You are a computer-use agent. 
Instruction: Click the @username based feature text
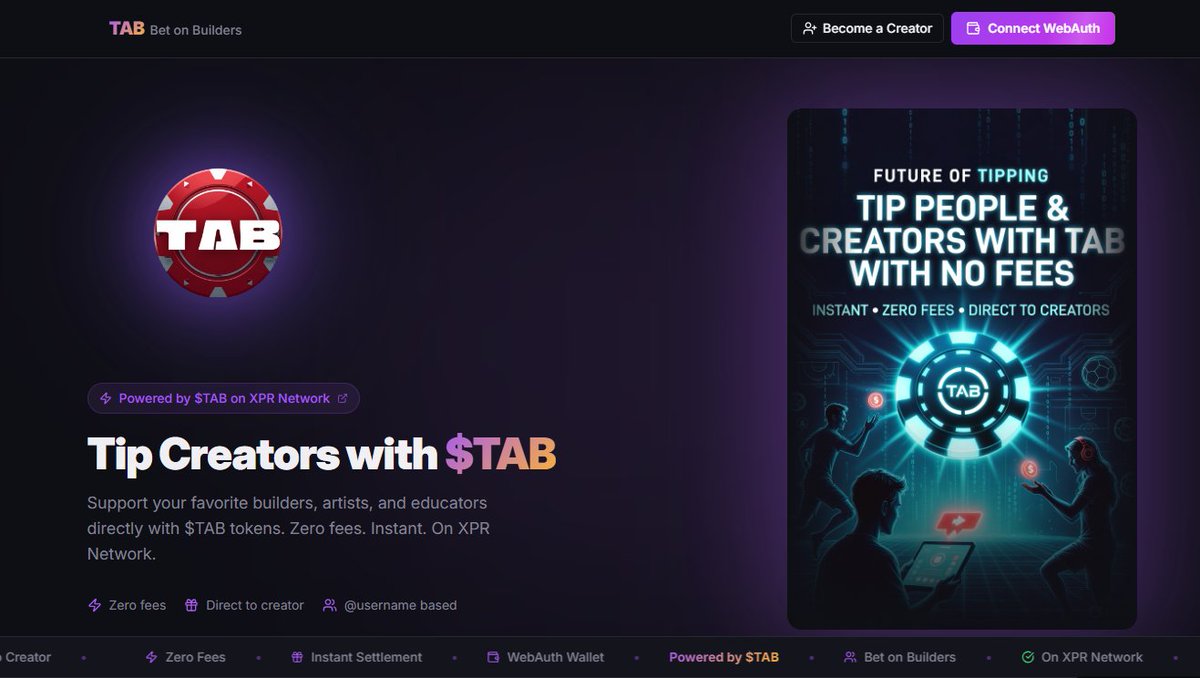click(400, 605)
